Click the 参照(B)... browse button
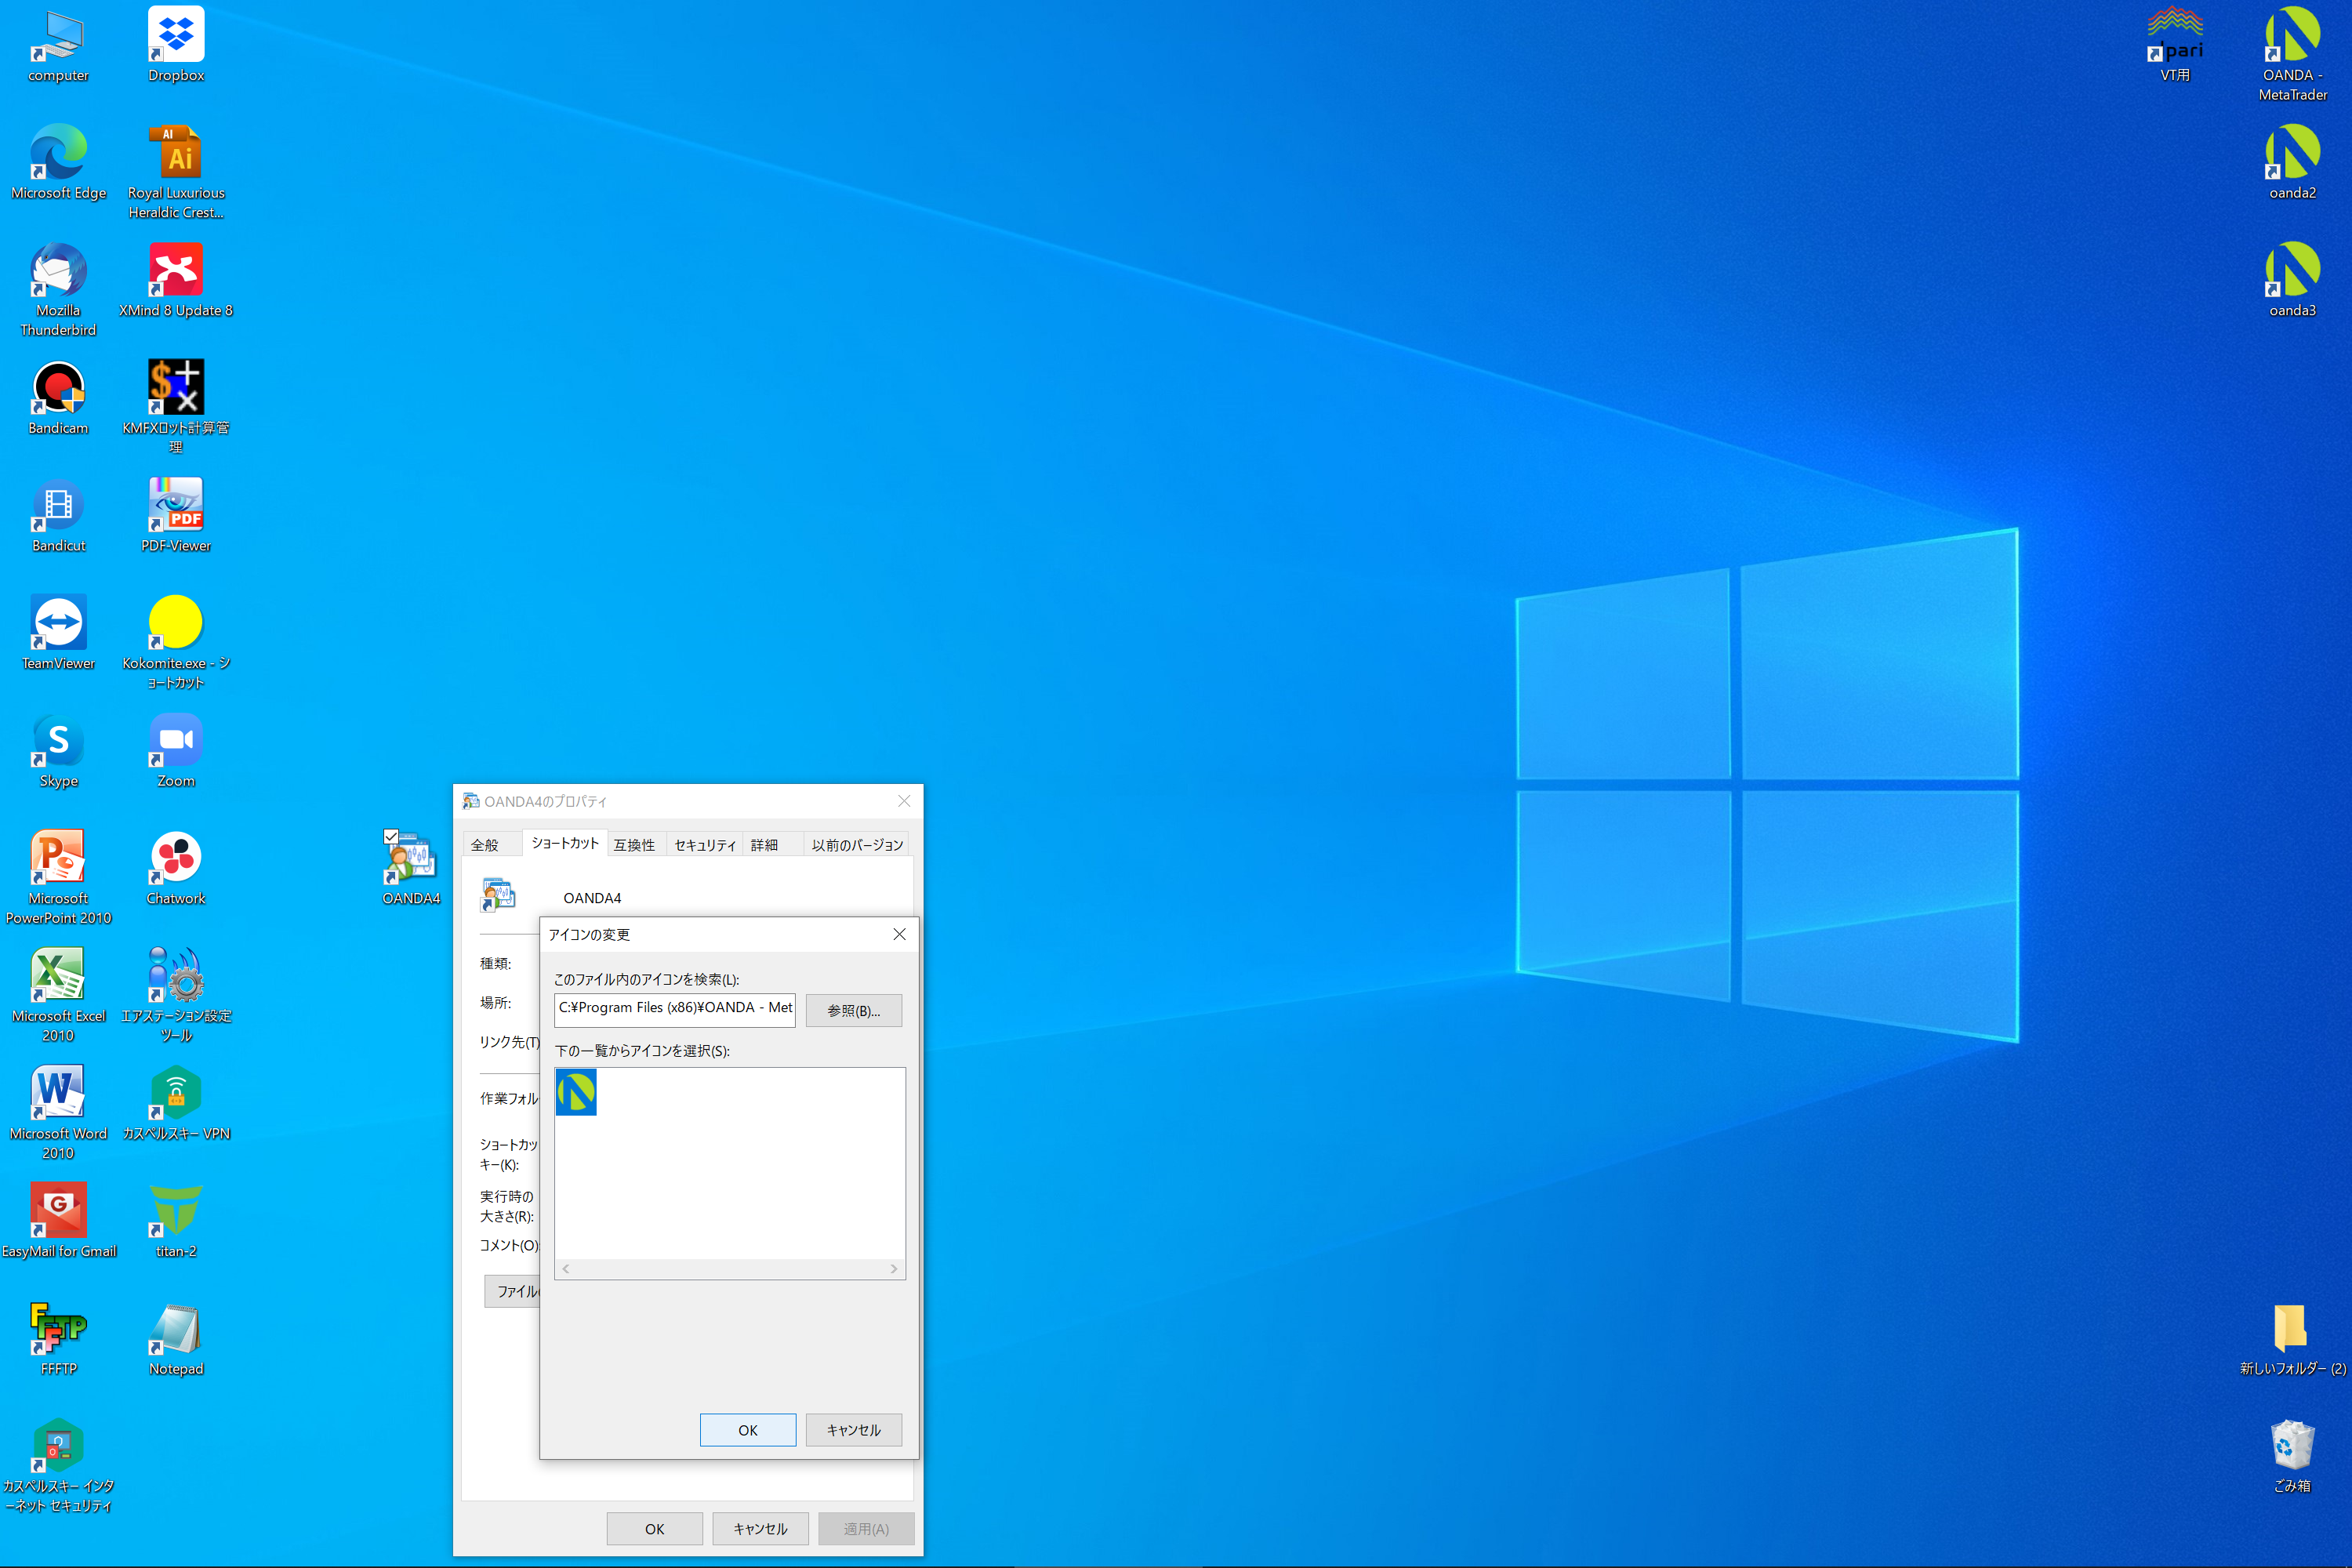 point(853,1011)
